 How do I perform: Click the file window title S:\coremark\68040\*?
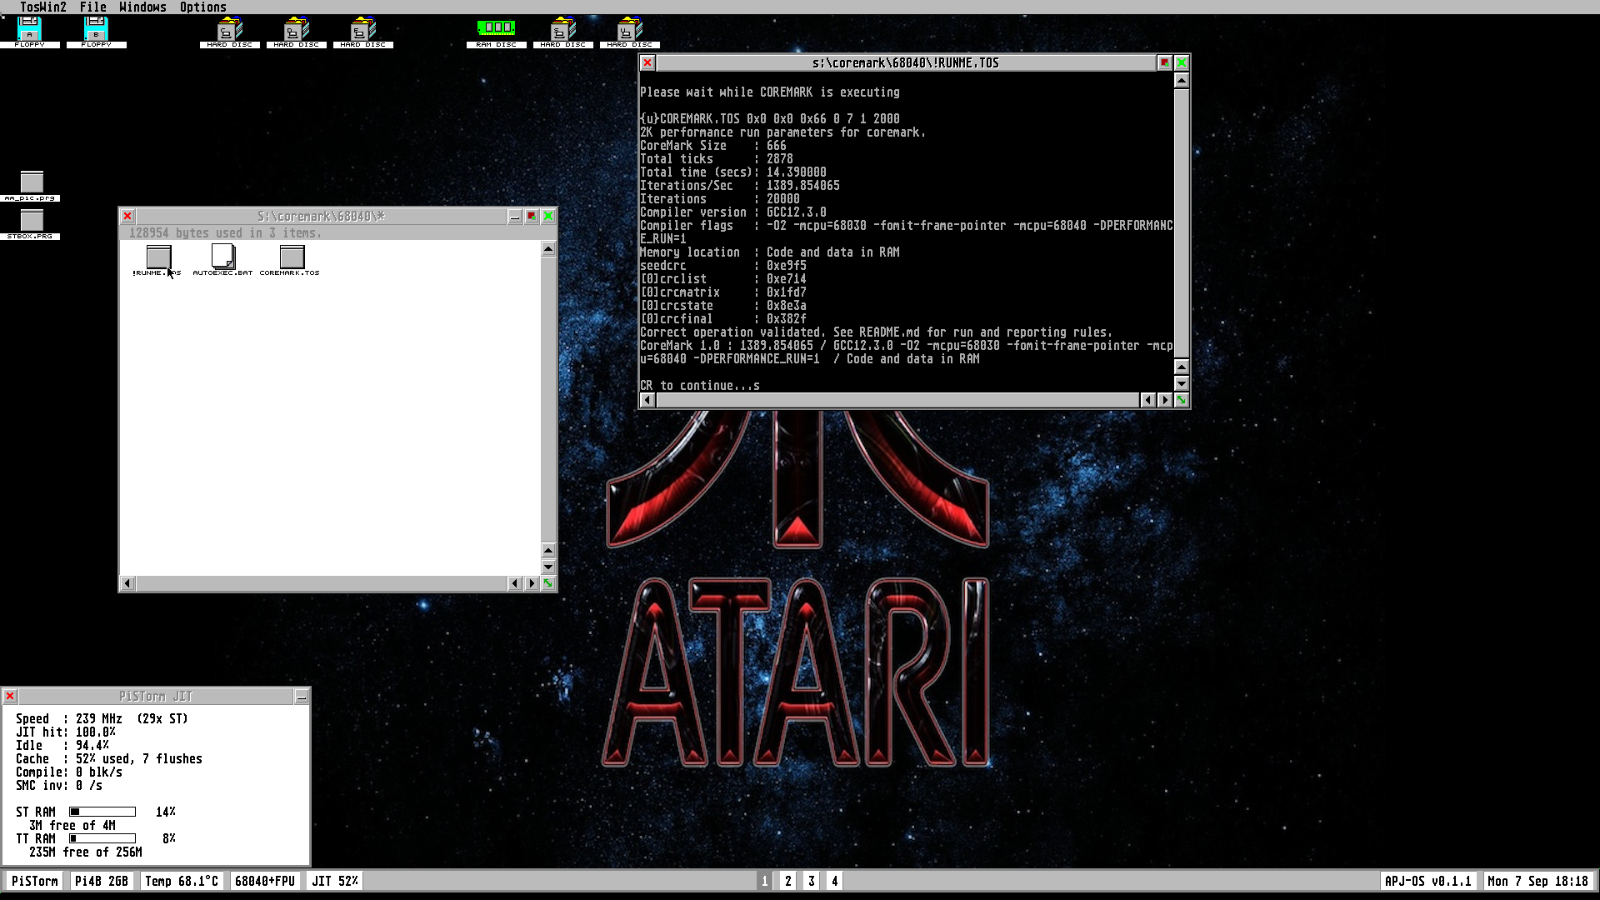[x=321, y=216]
